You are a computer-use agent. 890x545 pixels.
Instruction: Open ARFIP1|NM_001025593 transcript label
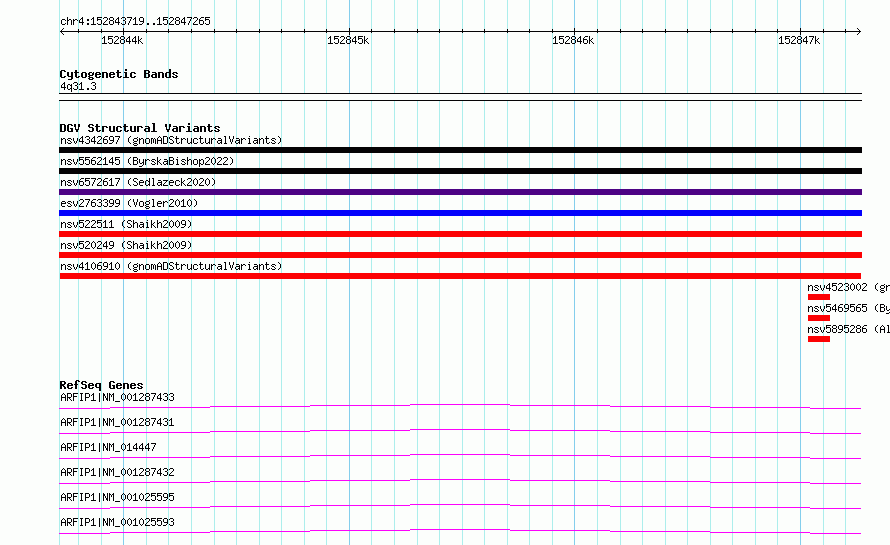[x=117, y=522]
